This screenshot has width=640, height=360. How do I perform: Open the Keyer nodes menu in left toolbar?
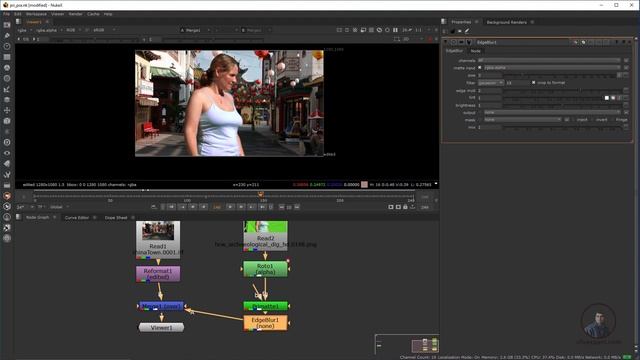7,89
